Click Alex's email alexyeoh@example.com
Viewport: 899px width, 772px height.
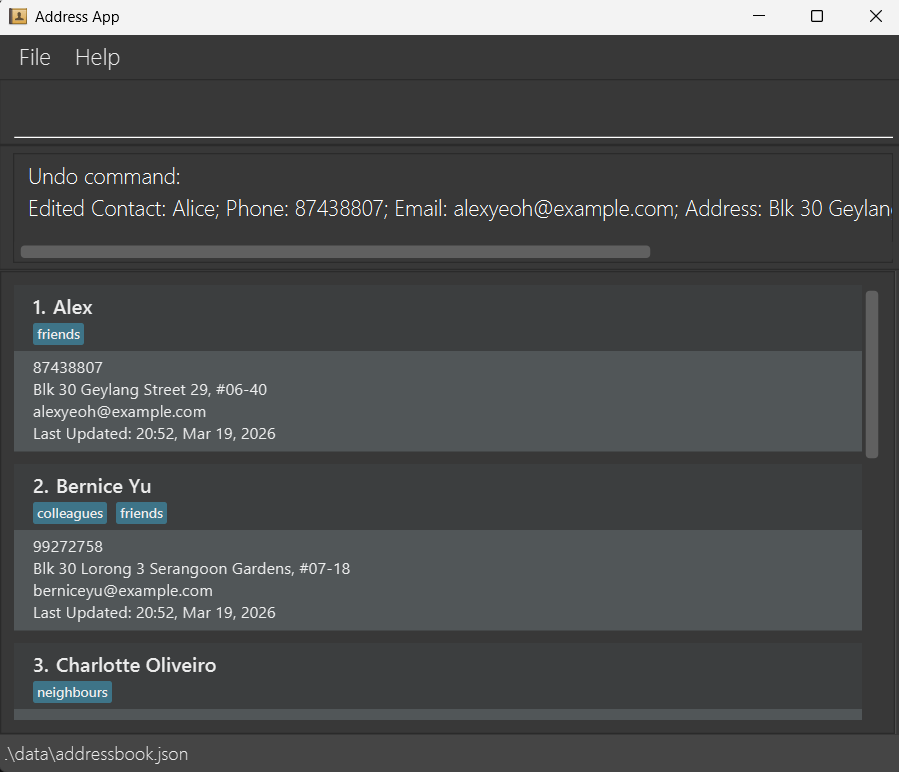[x=119, y=412]
